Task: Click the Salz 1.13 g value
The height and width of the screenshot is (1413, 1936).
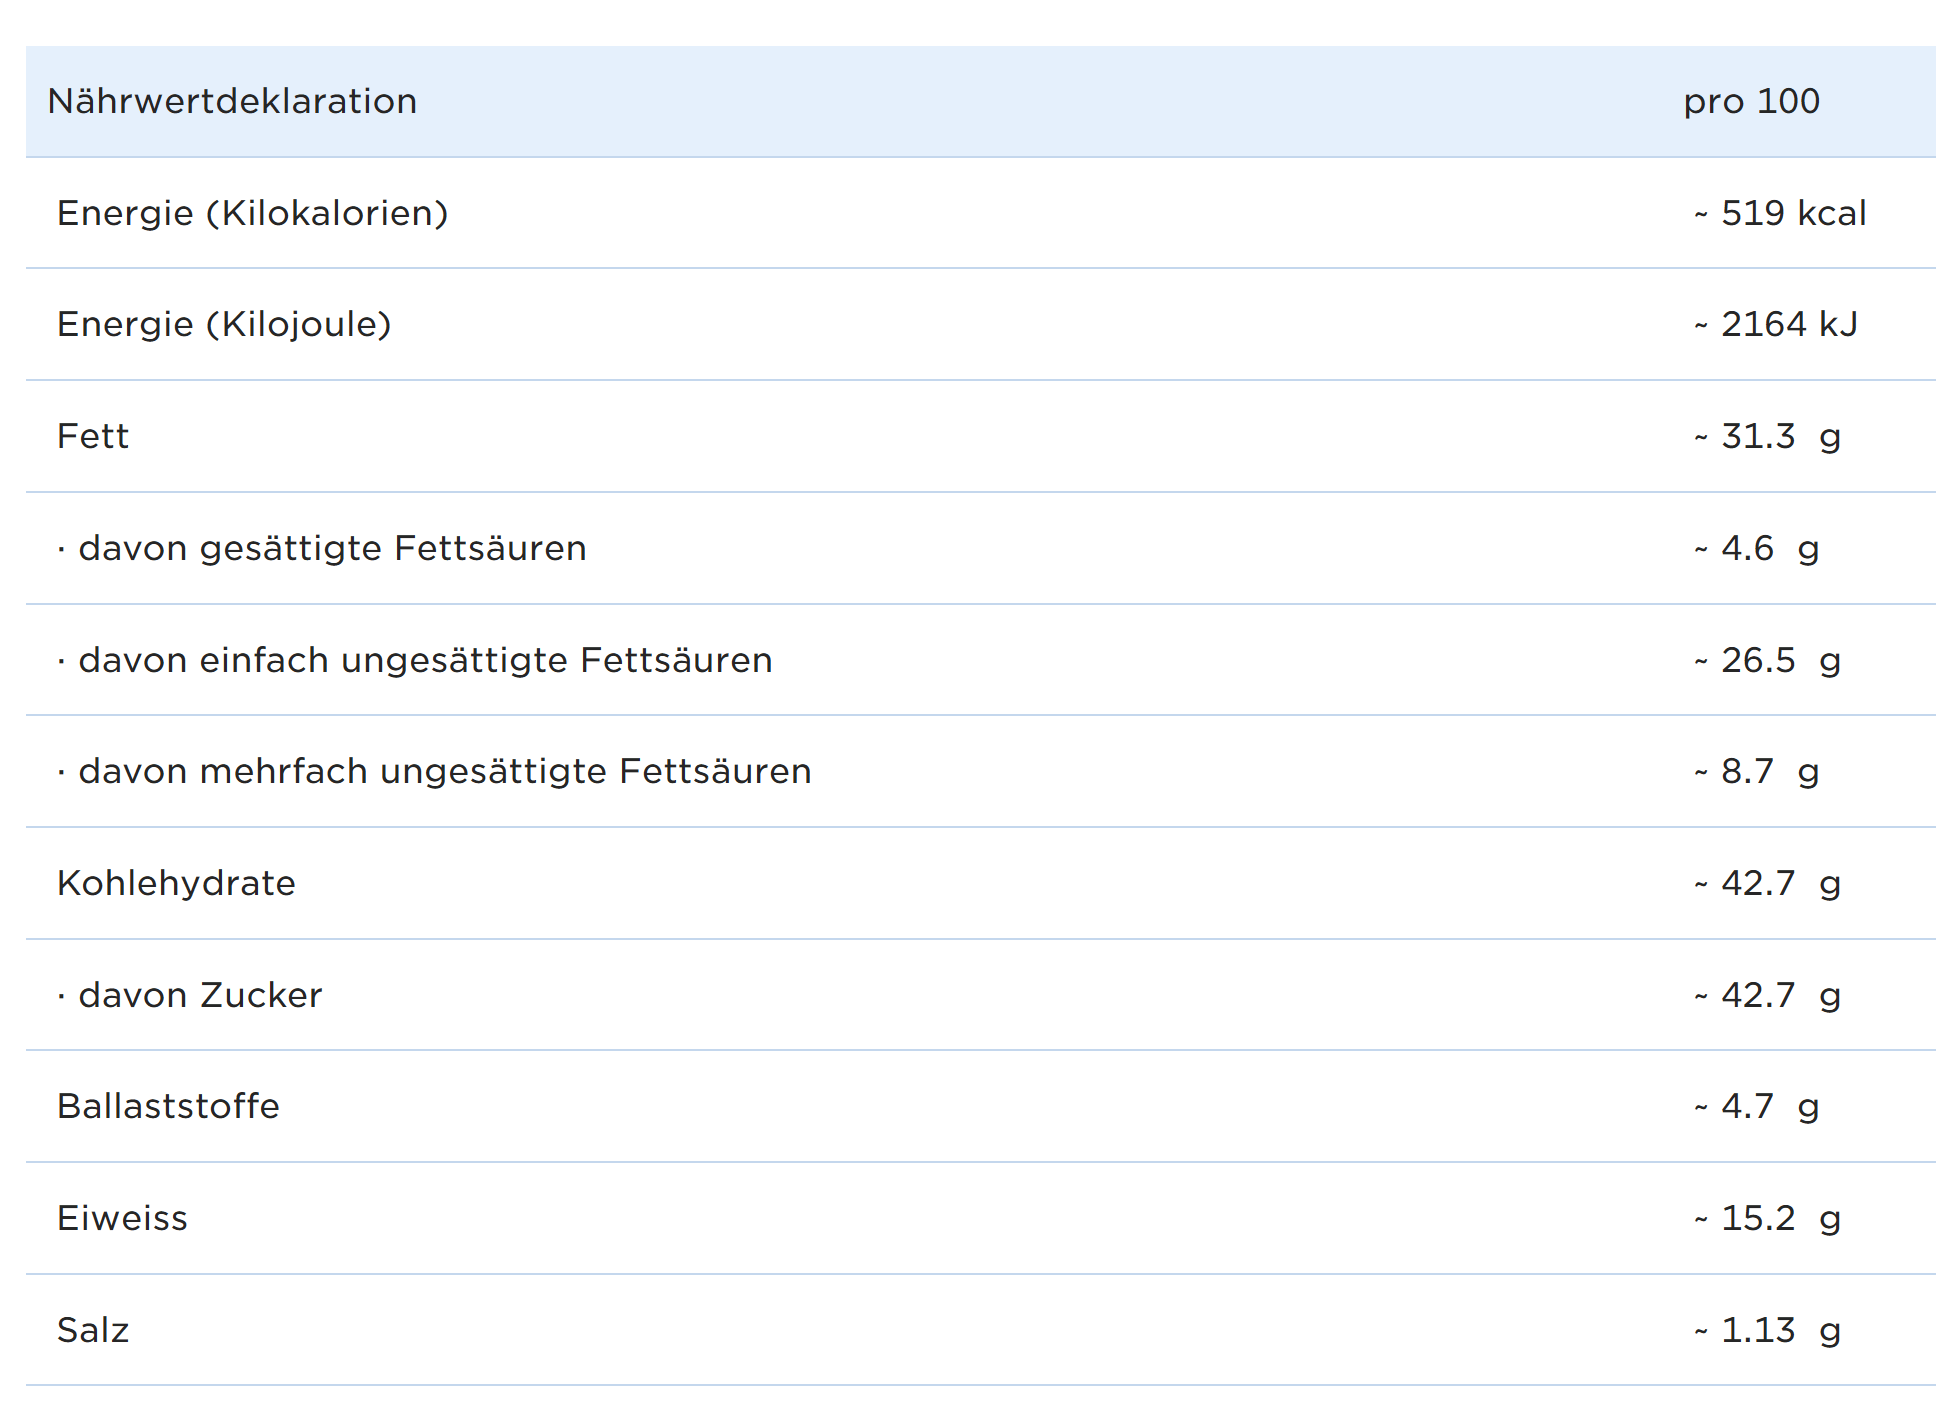Action: [x=1767, y=1330]
